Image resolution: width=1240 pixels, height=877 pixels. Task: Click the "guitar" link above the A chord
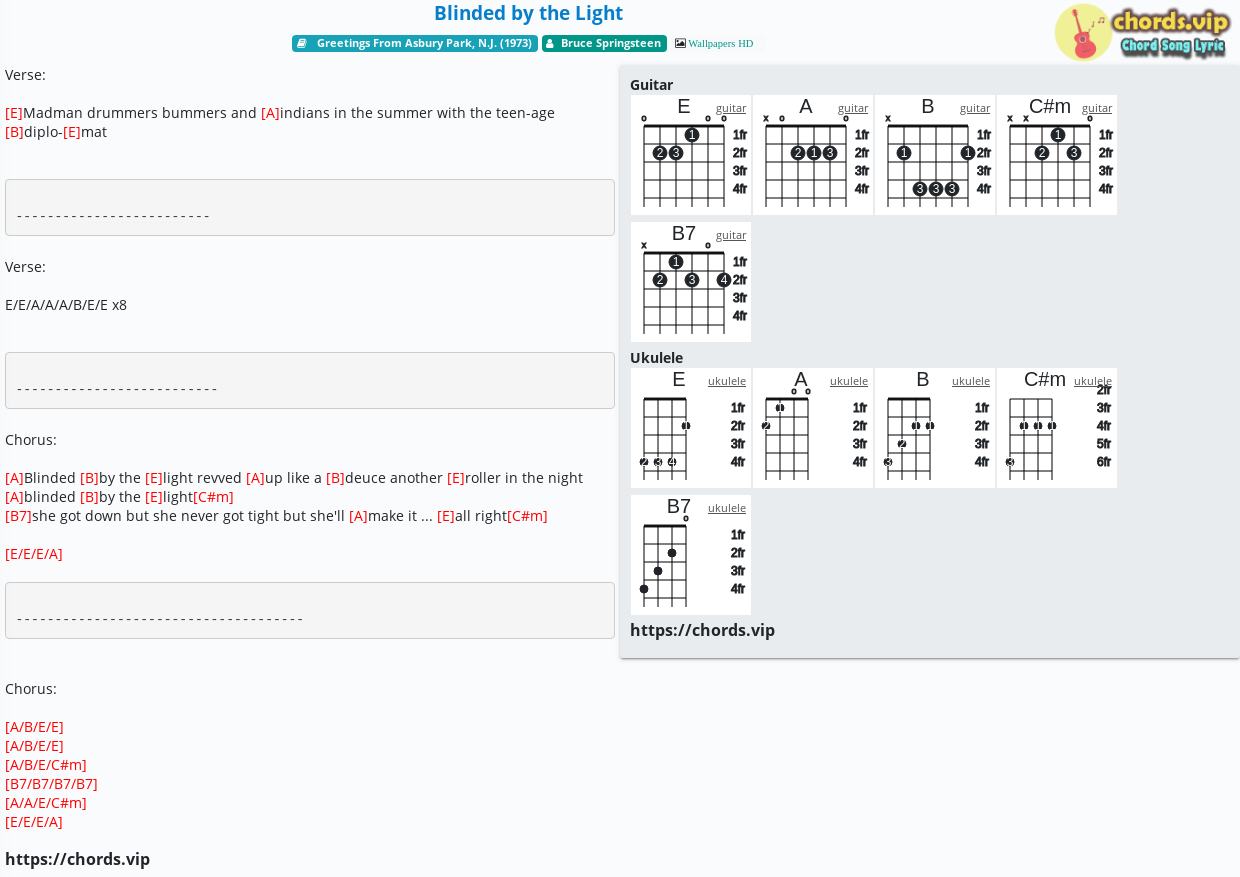[853, 108]
